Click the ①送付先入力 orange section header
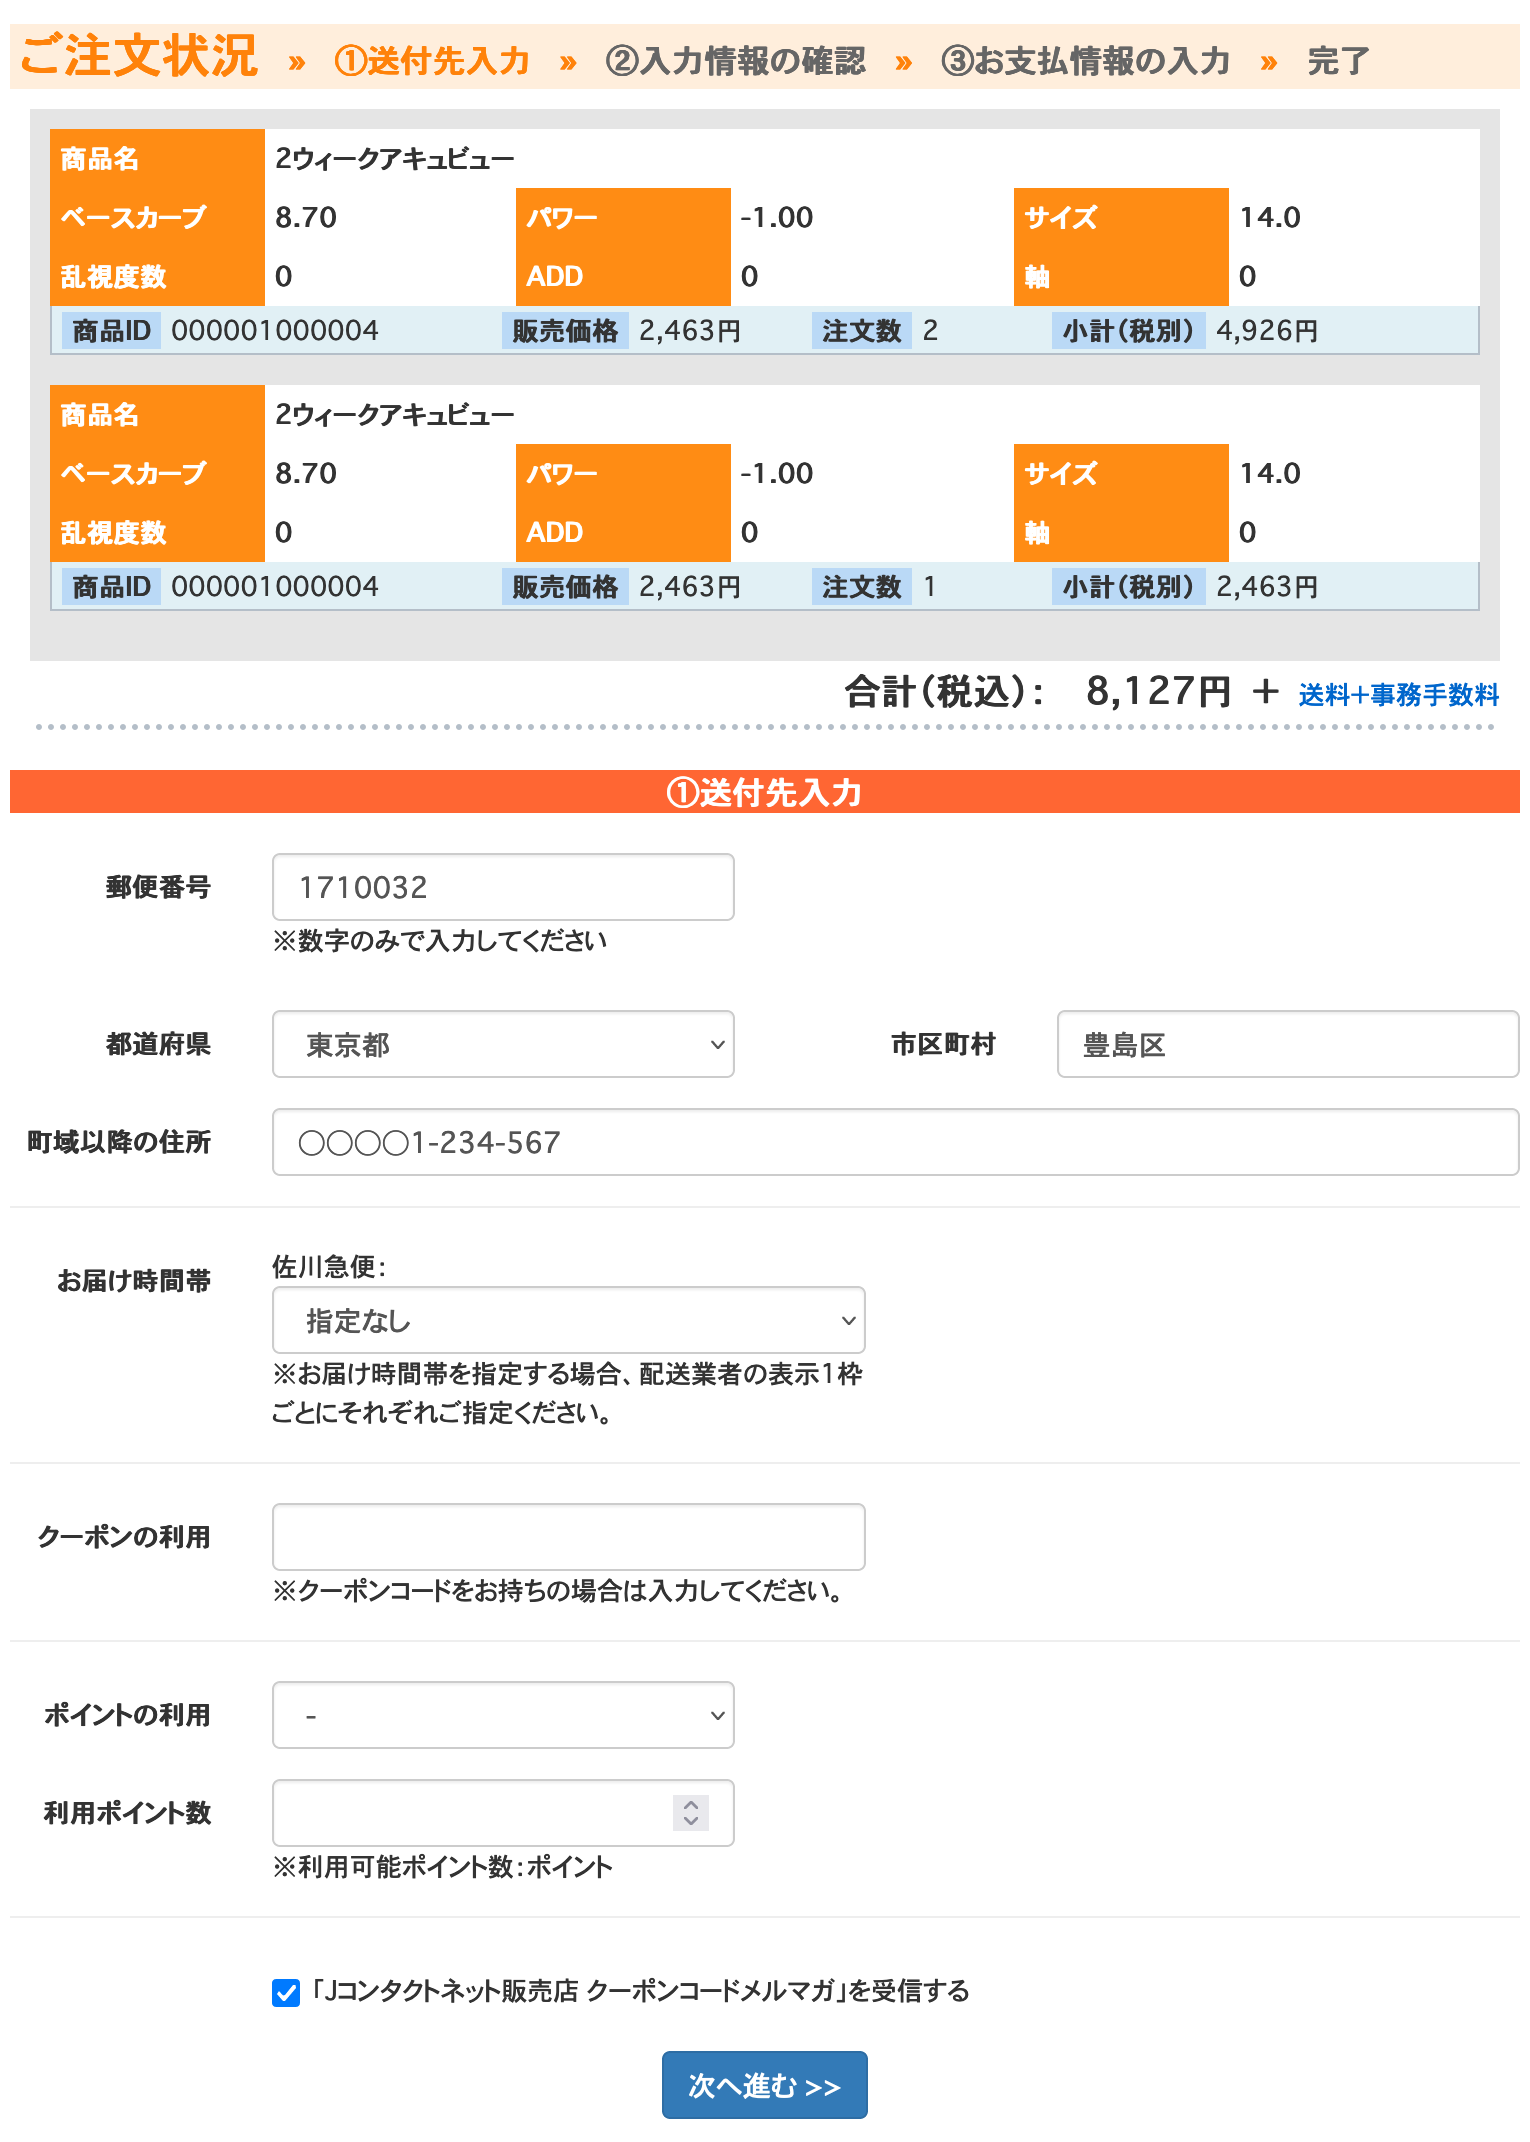This screenshot has height=2142, width=1530. tap(765, 792)
